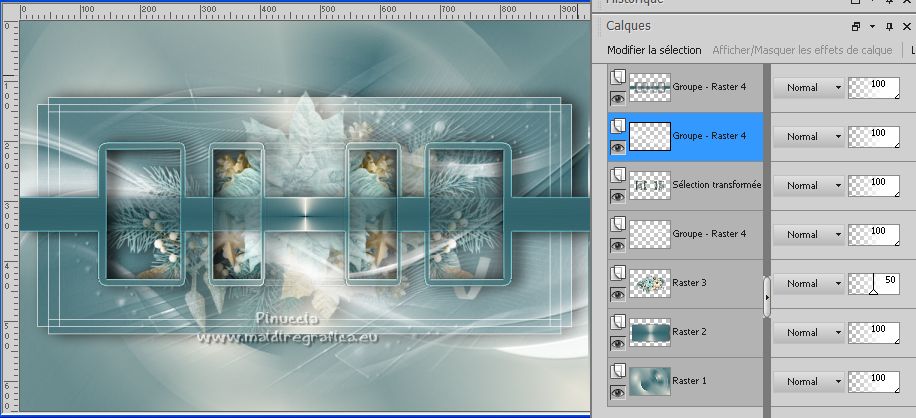Select the Raster 3 layer thumbnail
Image resolution: width=916 pixels, height=418 pixels.
coord(650,283)
